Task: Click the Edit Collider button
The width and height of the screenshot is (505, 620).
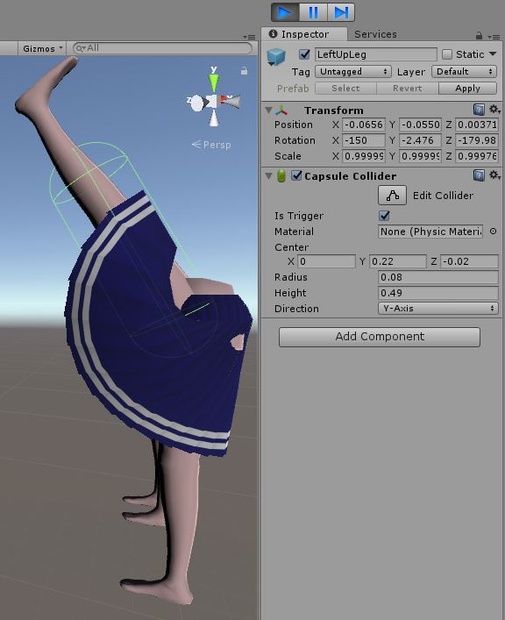Action: pyautogui.click(x=392, y=195)
